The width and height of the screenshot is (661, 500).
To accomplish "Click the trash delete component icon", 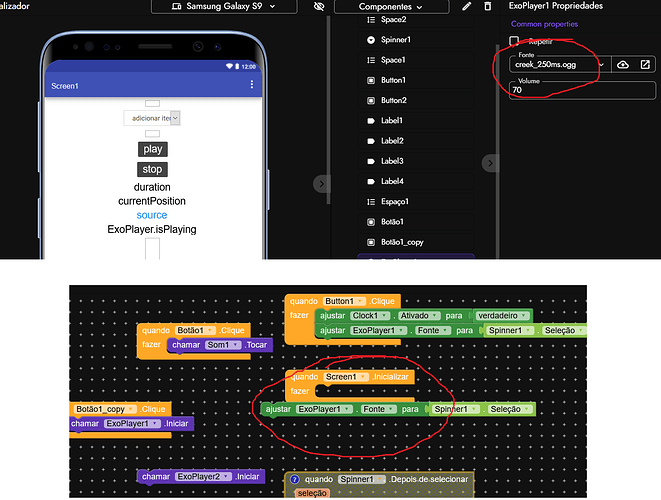I will click(x=487, y=6).
